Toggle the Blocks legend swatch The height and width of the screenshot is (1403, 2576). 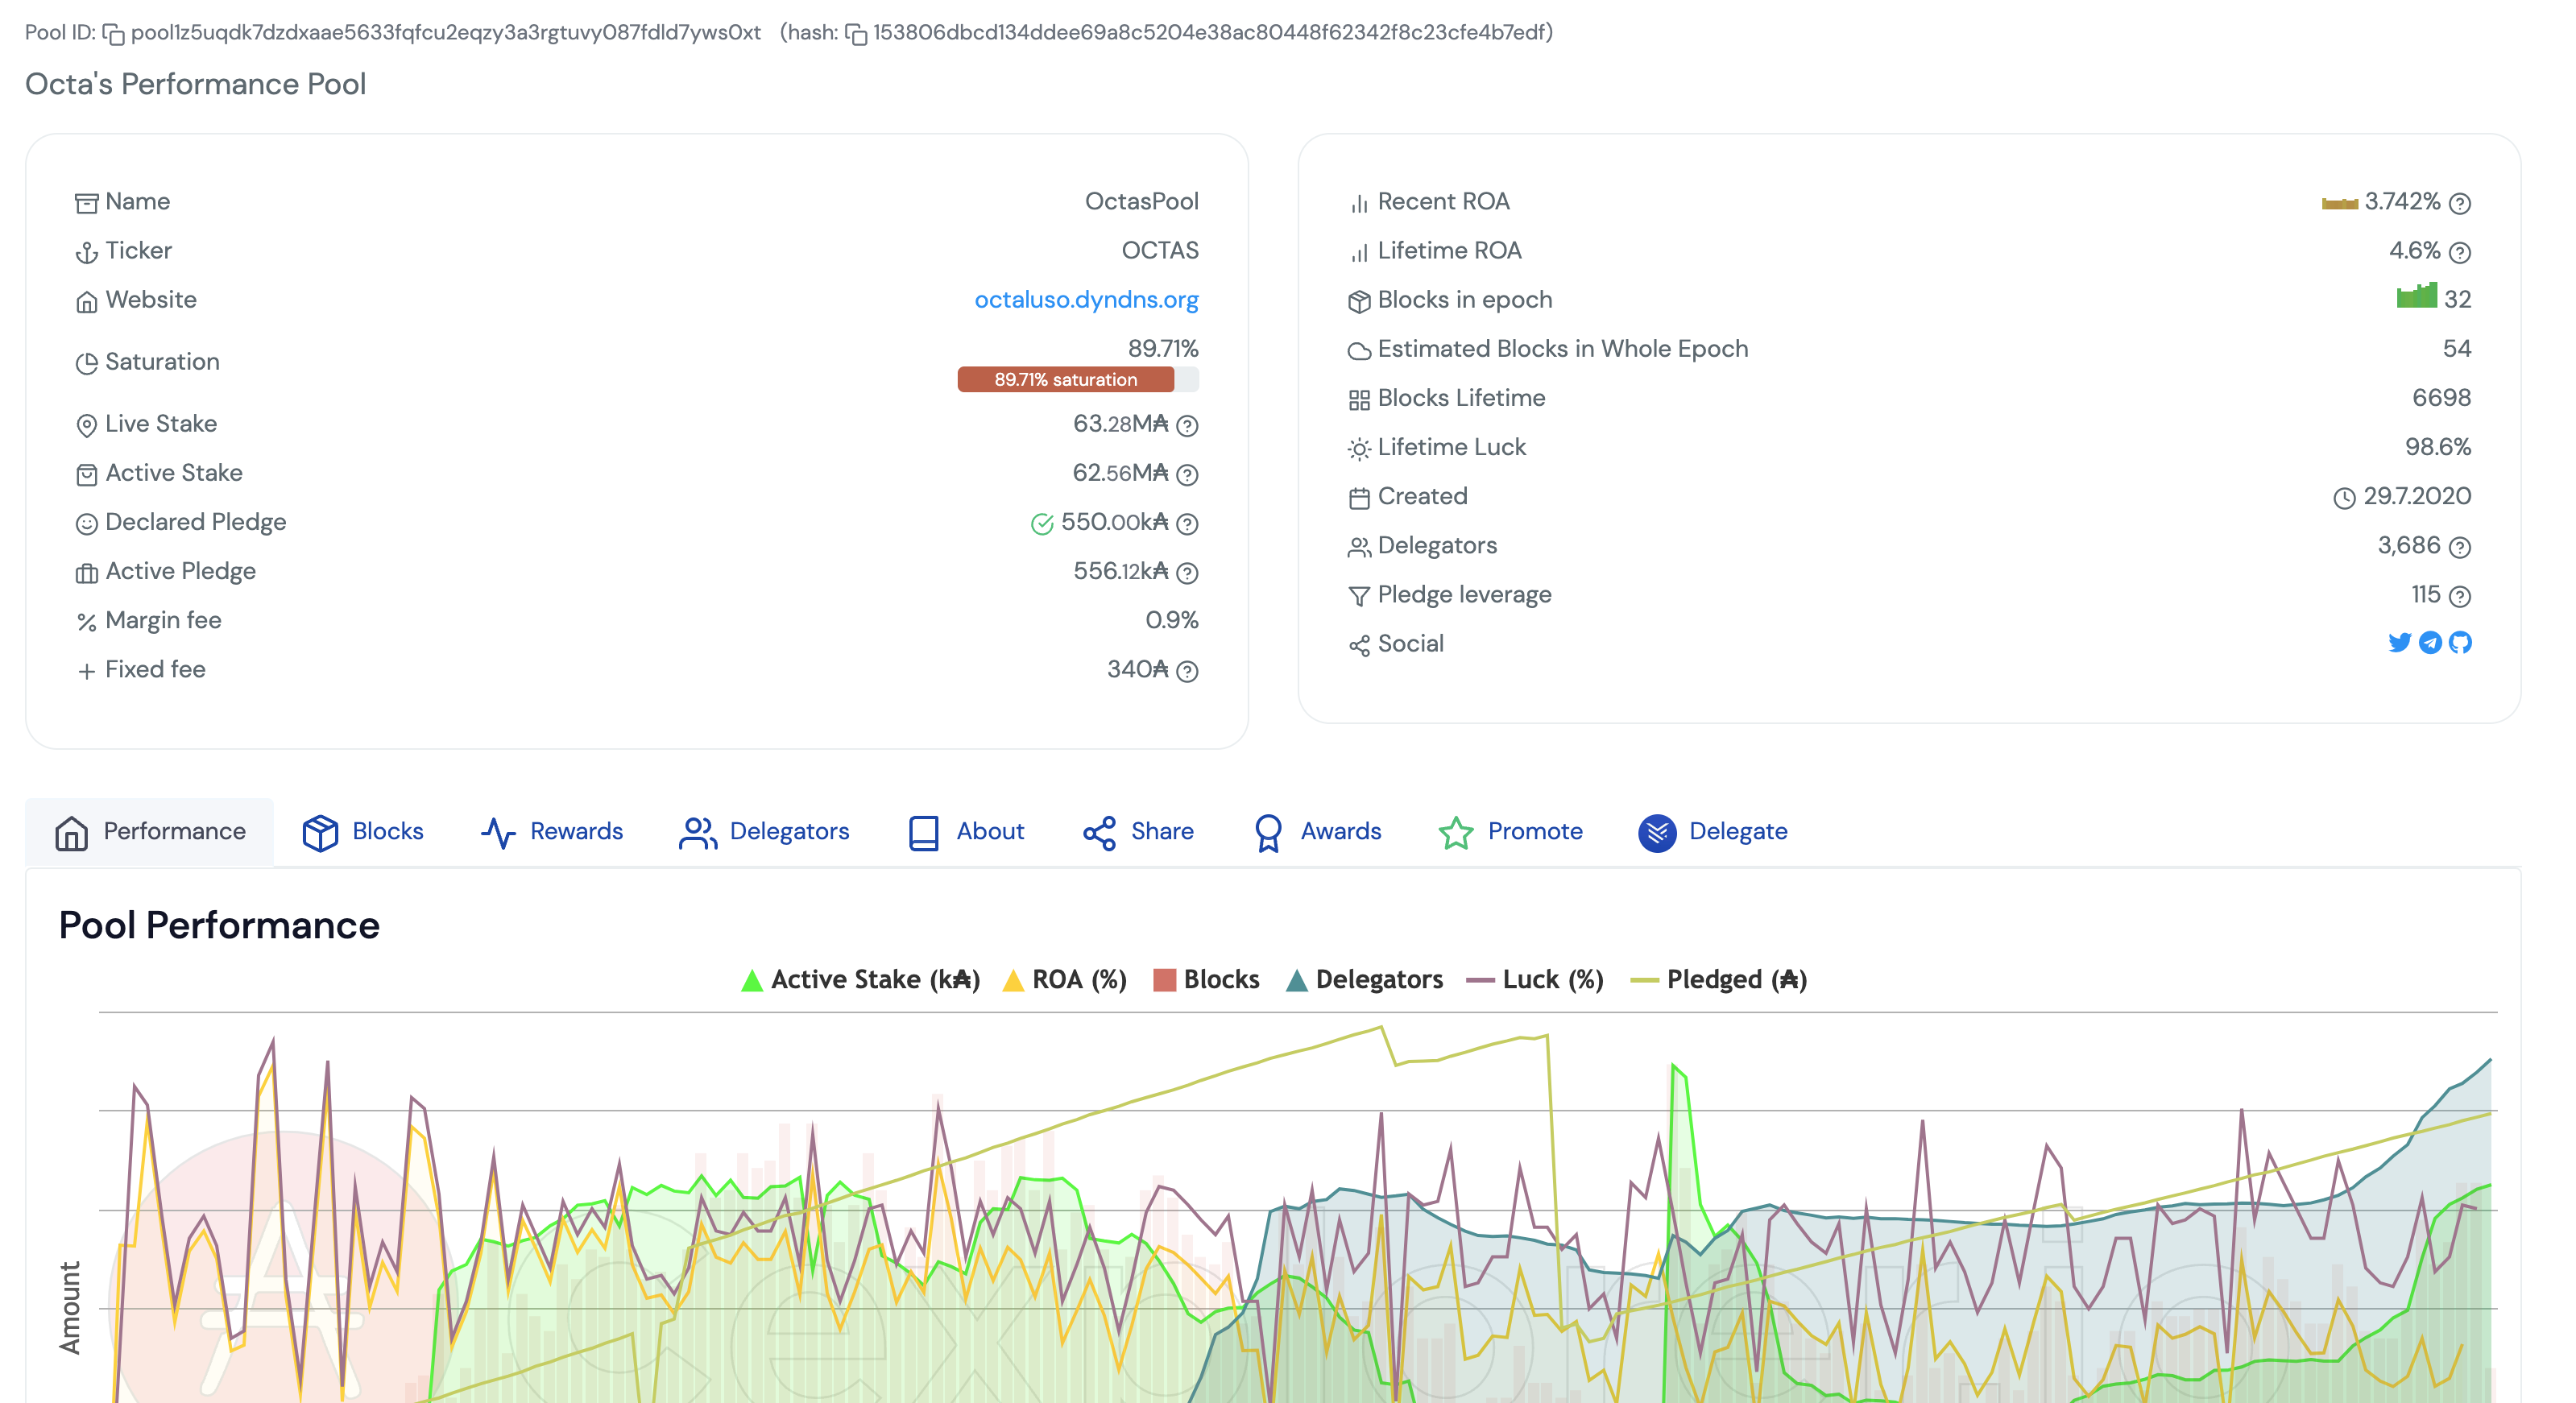click(1164, 979)
